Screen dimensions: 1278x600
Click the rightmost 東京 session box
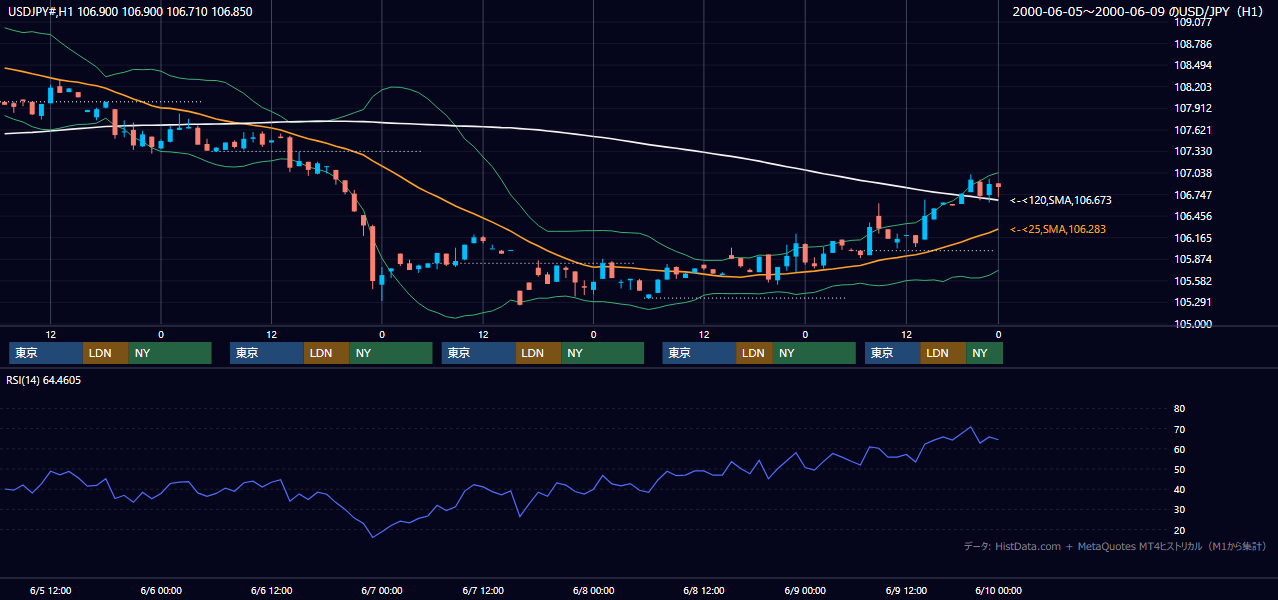[893, 353]
